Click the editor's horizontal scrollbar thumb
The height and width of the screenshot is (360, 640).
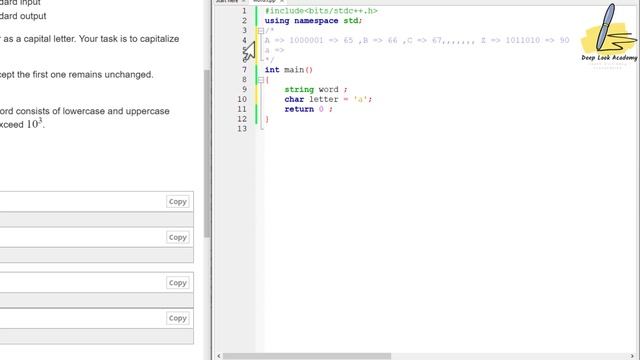pos(307,356)
